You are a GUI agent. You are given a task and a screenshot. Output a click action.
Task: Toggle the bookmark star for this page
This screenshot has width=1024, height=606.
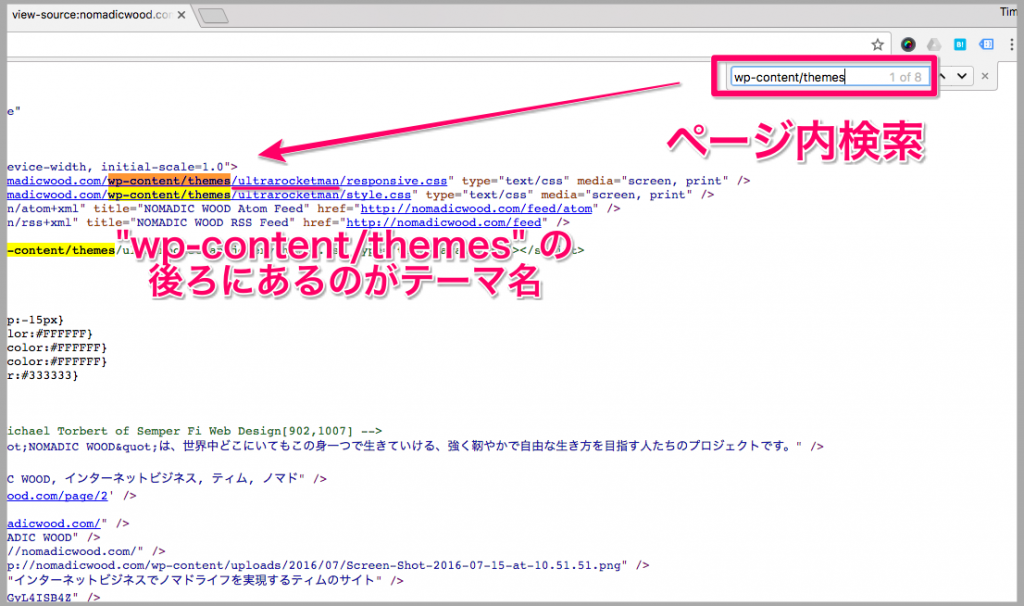(x=877, y=44)
